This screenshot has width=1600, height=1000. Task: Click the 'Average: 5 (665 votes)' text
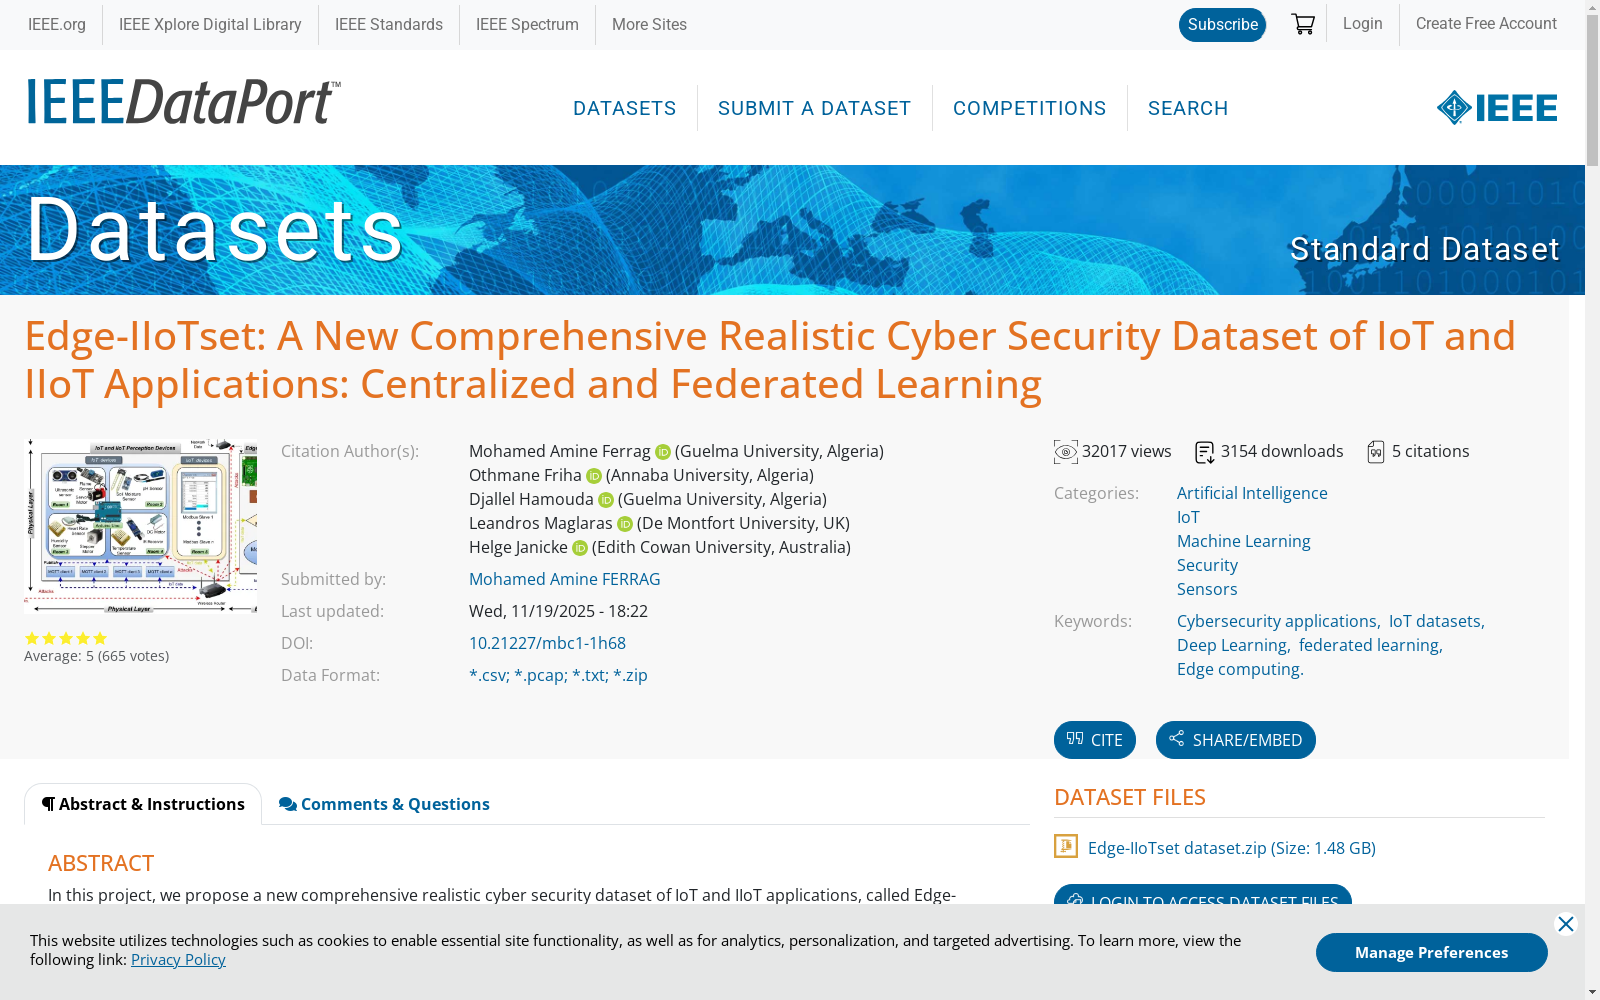point(97,656)
